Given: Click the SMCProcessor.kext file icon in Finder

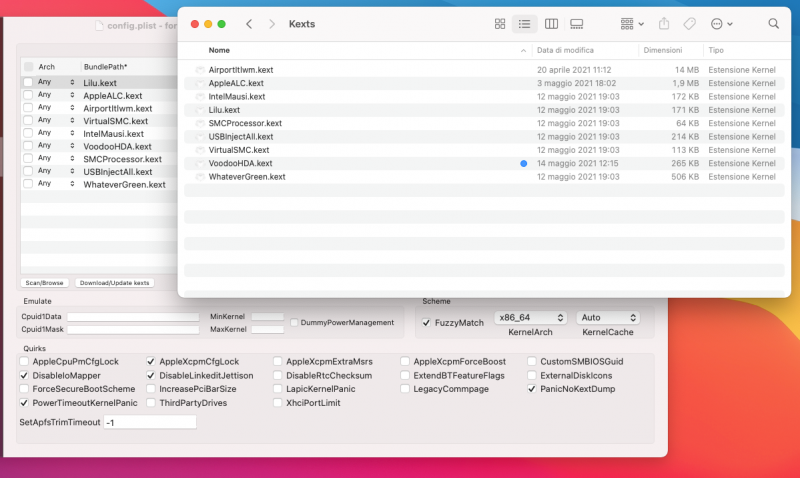Looking at the screenshot, I should click(200, 123).
